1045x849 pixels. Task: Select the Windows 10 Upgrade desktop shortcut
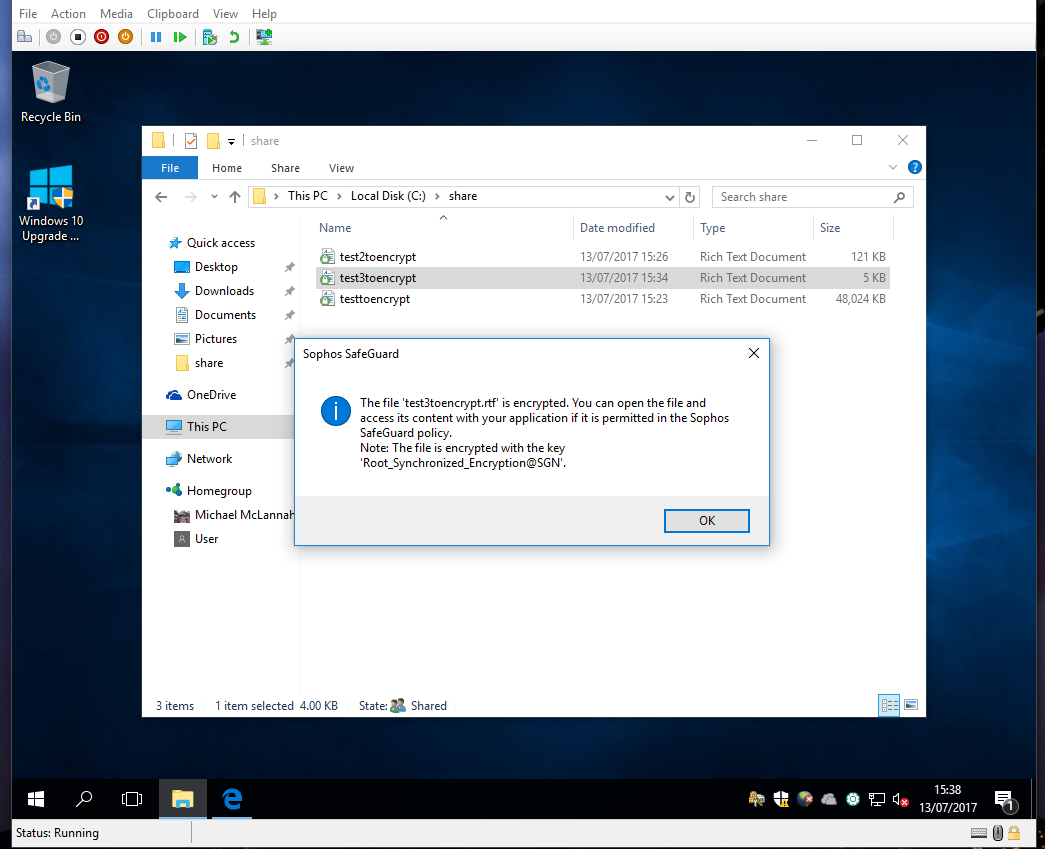[x=51, y=203]
